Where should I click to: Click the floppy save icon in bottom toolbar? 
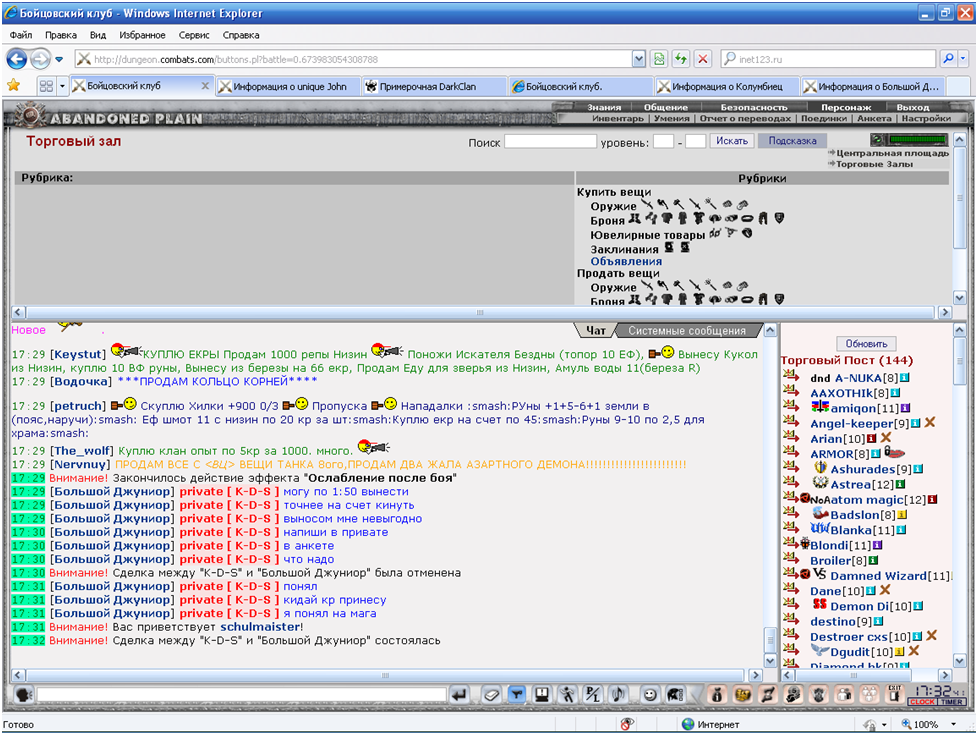point(542,694)
